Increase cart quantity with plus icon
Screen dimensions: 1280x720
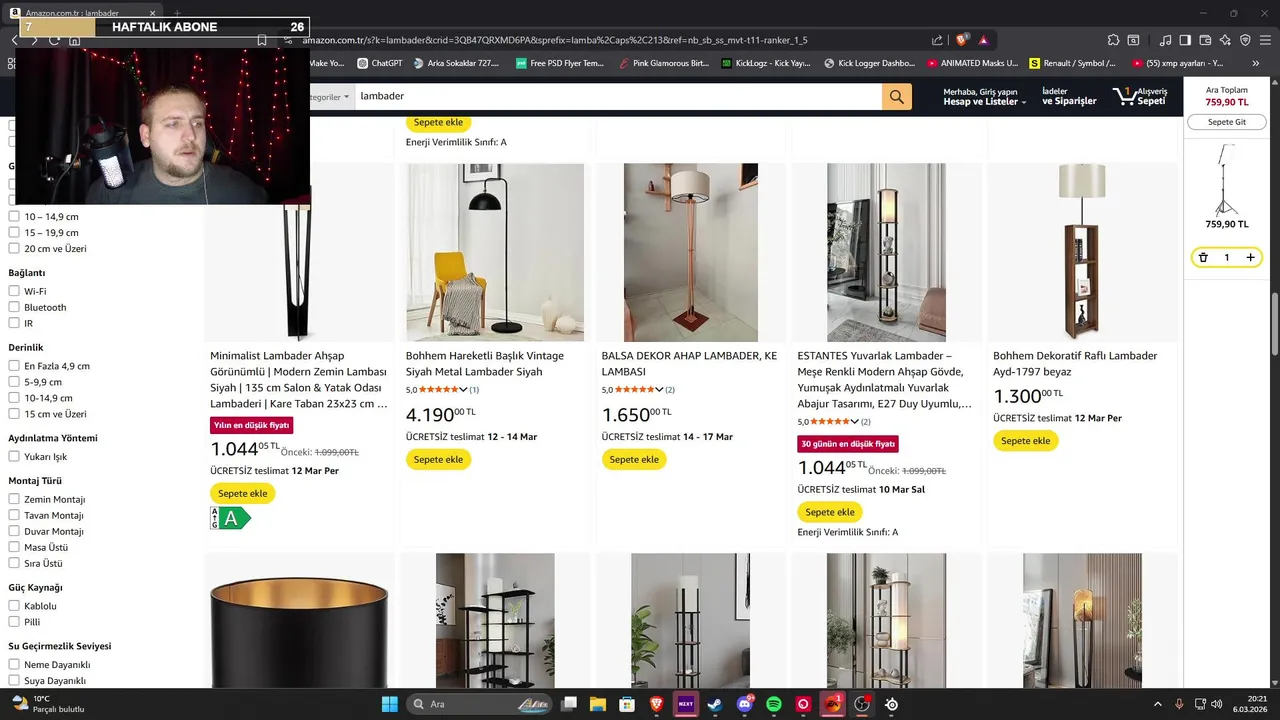(x=1250, y=257)
